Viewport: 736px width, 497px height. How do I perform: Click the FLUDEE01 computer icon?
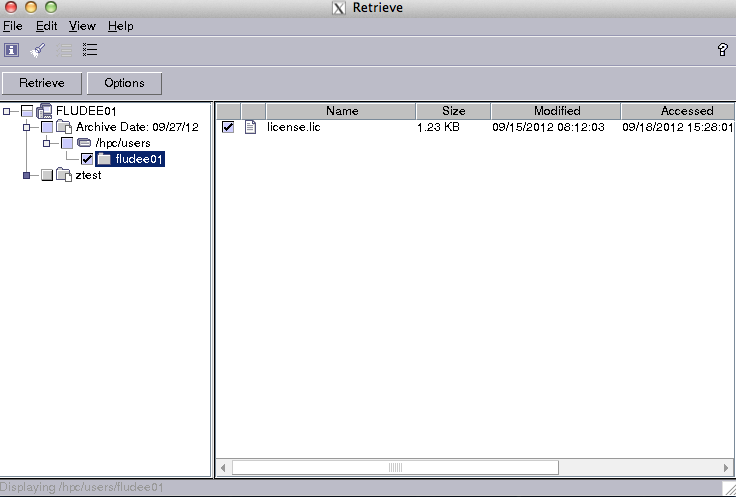(45, 111)
